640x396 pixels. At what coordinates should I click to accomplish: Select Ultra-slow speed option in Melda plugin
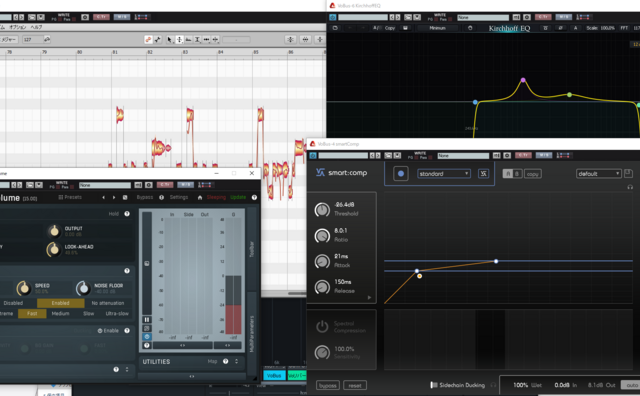[117, 314]
